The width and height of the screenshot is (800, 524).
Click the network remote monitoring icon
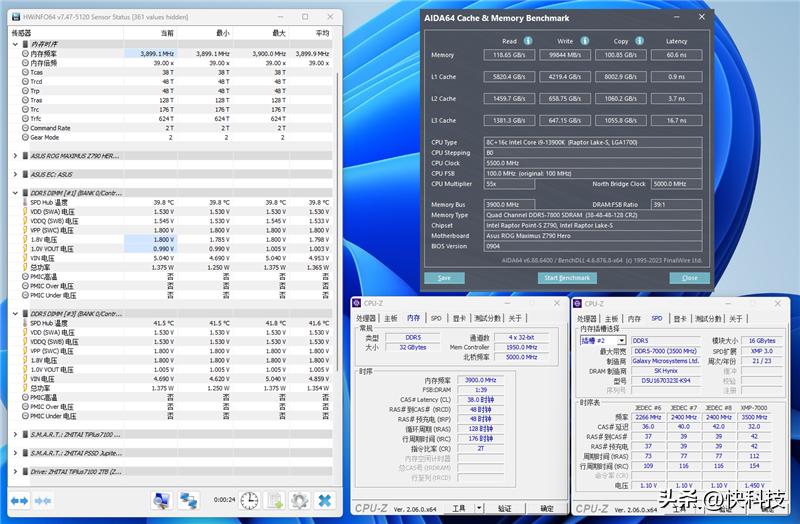[x=190, y=500]
